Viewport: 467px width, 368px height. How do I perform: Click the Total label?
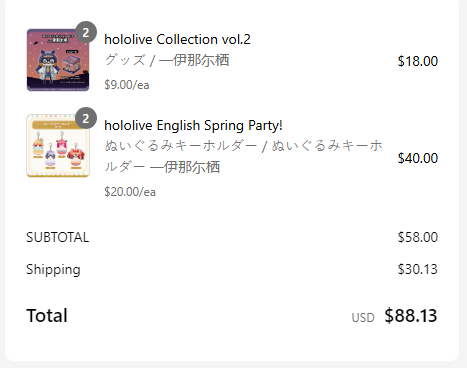(47, 316)
